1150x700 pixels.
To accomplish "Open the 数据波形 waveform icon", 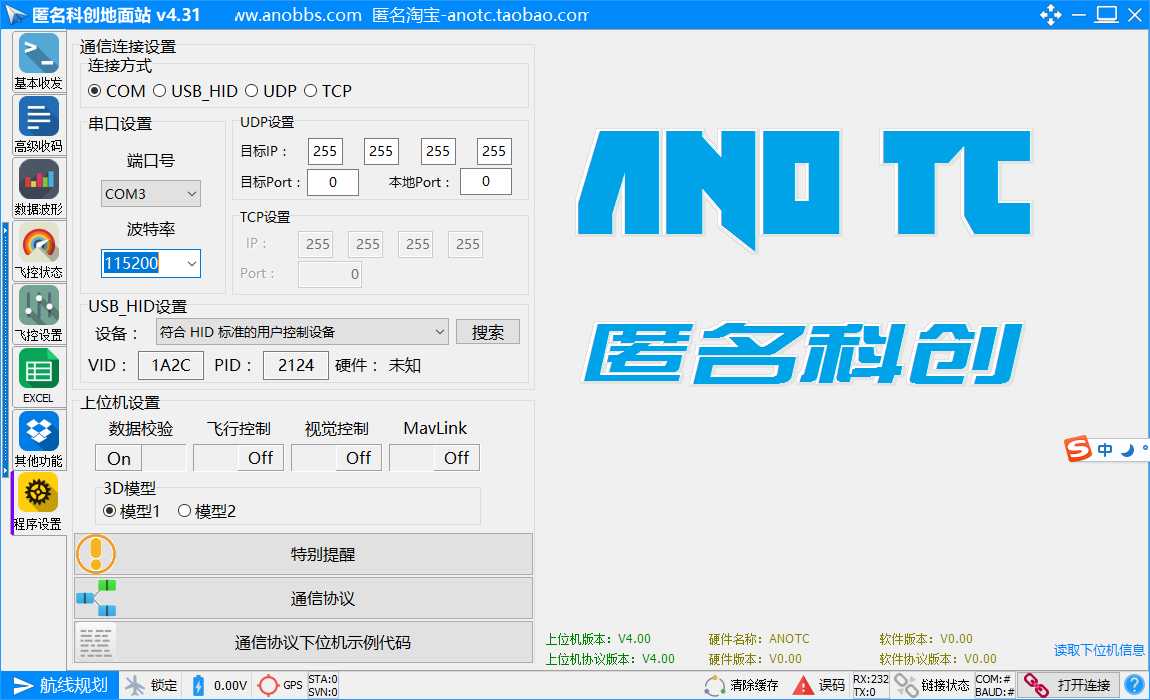I will click(x=39, y=187).
